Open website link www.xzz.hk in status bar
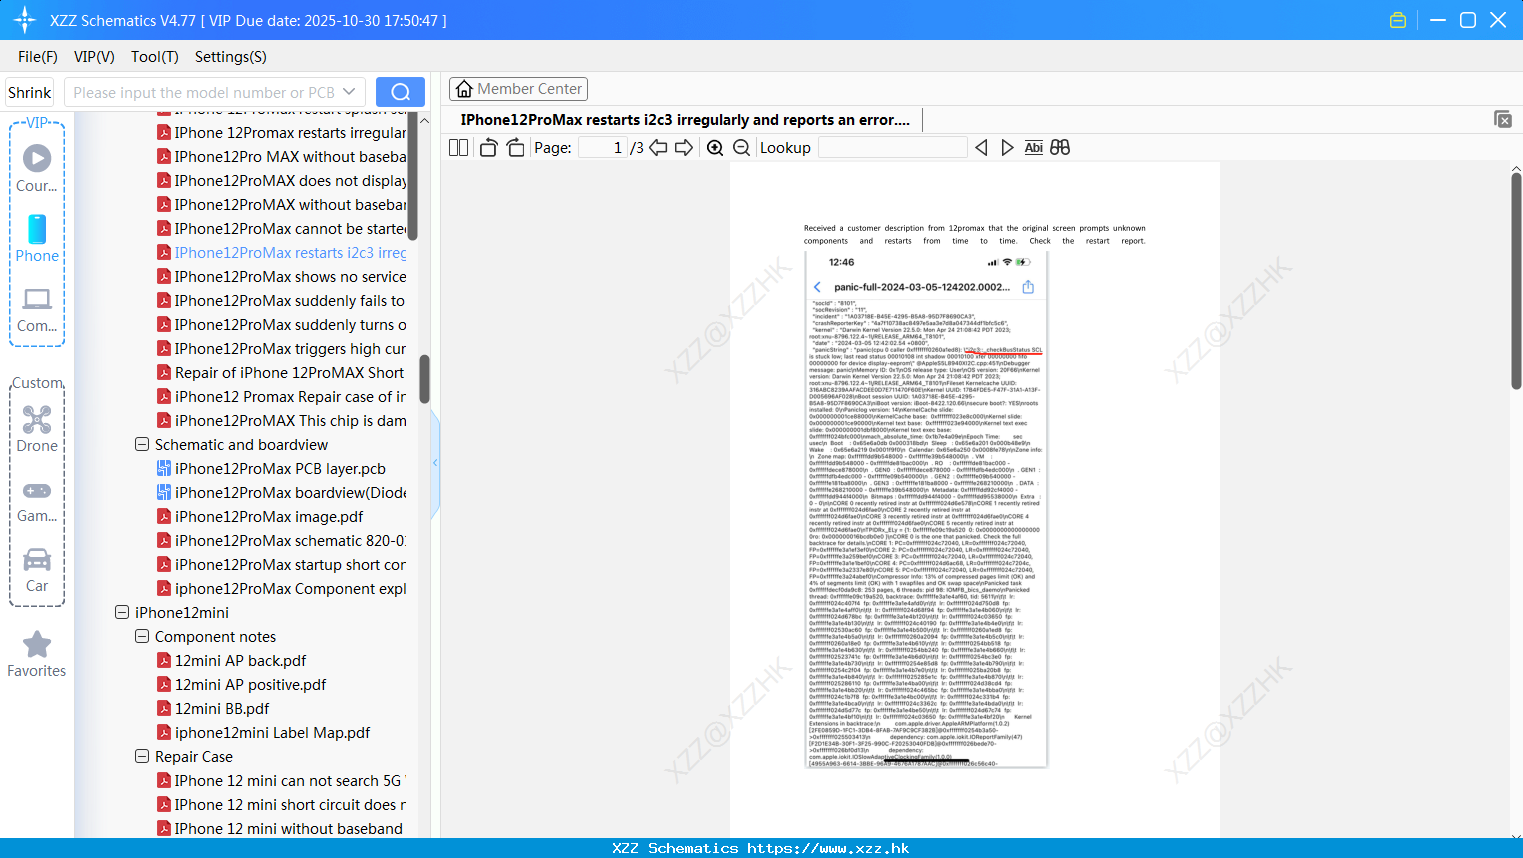The image size is (1523, 858). click(x=828, y=848)
